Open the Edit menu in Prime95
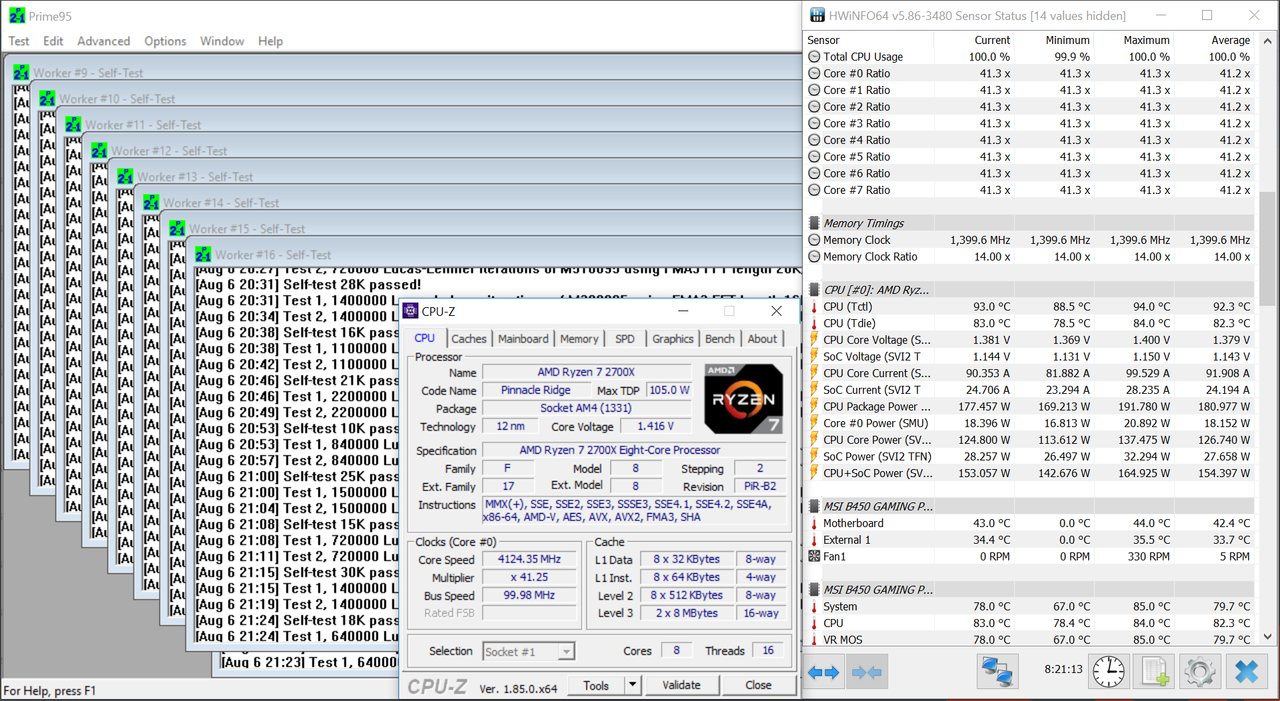The width and height of the screenshot is (1280, 701). (53, 41)
